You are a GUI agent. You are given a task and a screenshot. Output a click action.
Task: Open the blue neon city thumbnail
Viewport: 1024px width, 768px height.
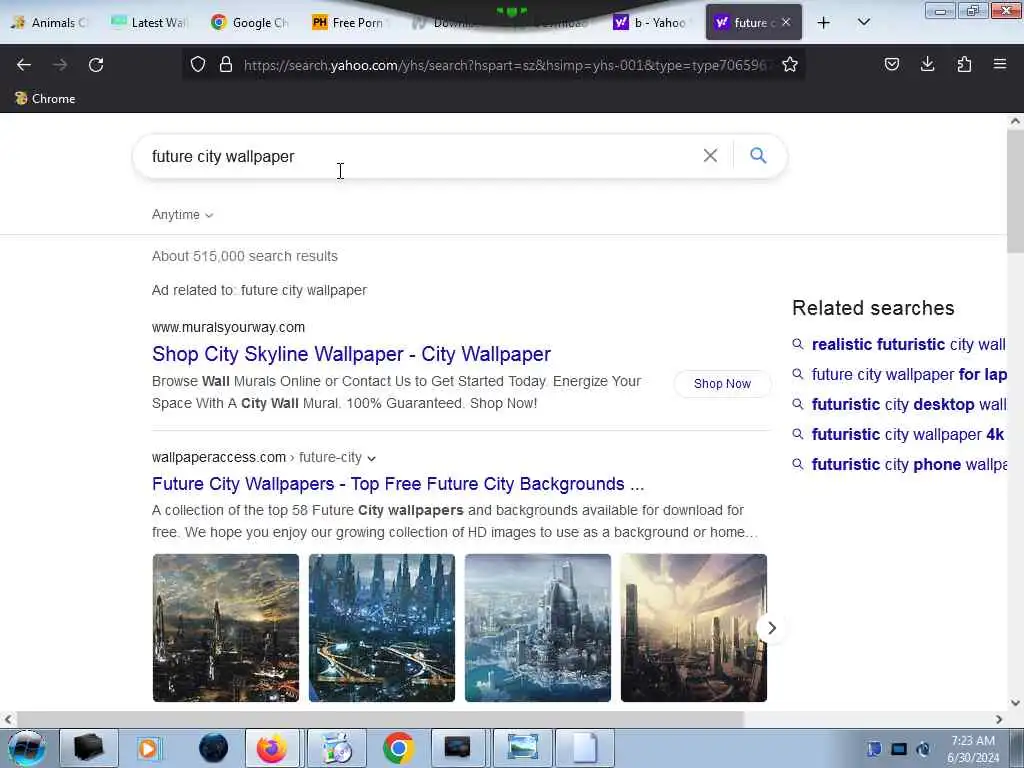(382, 628)
